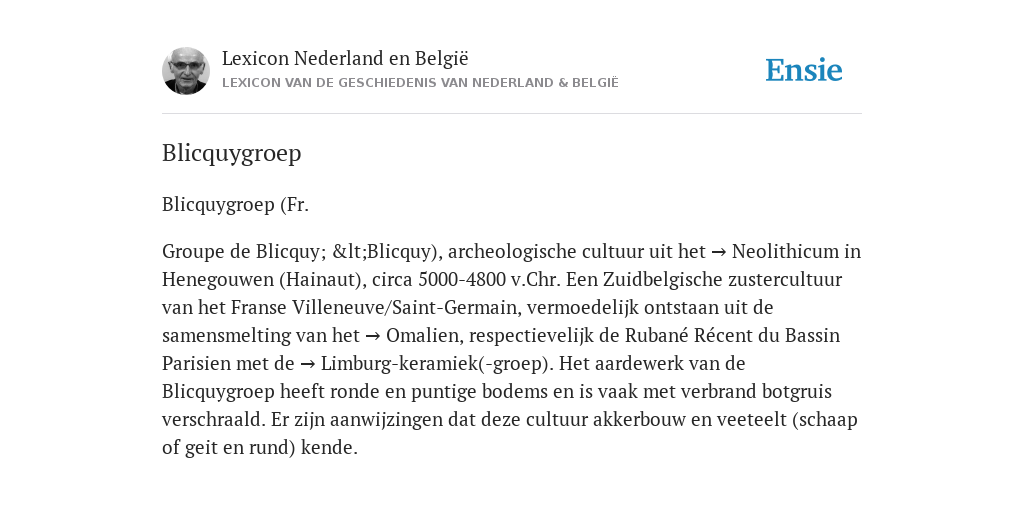Screen dimensions: 1024x512
Task: Click the Lexicon van de Geschiedenis subtitle
Action: pyautogui.click(x=420, y=83)
